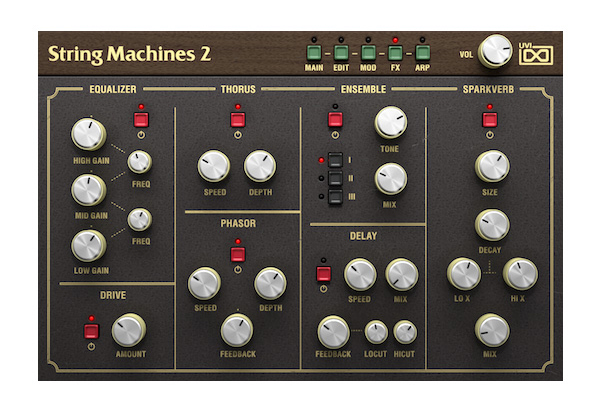The width and height of the screenshot is (600, 418).
Task: Click the MID GAIN knob
Action: pos(89,190)
